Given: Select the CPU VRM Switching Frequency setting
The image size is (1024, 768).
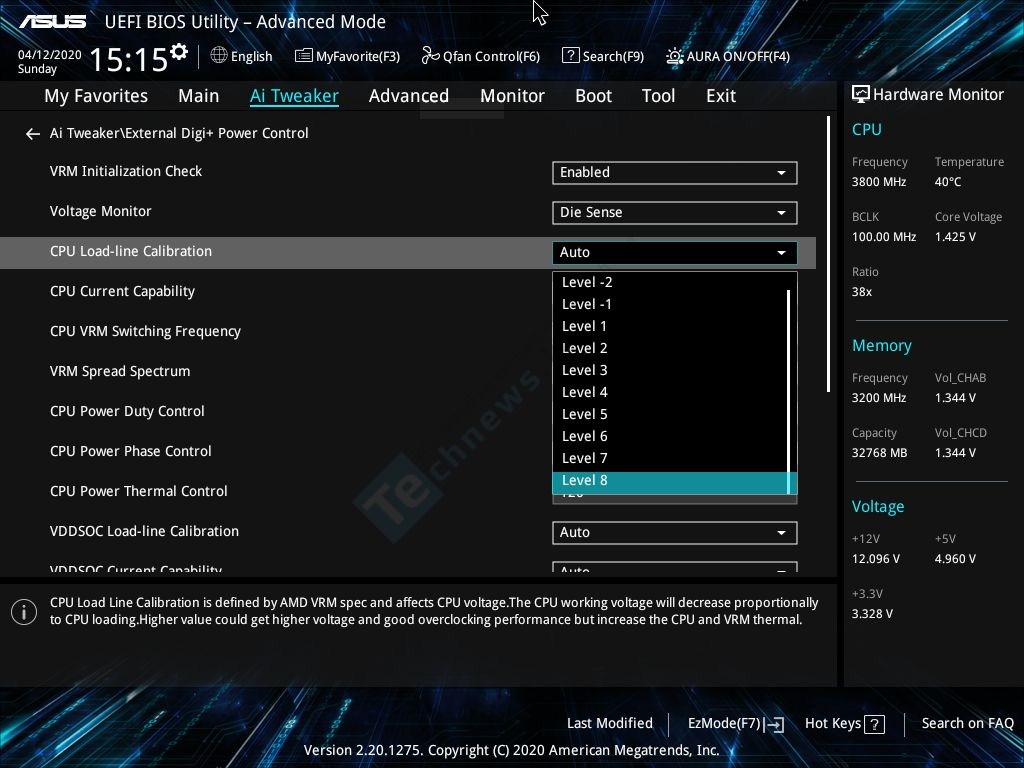Looking at the screenshot, I should pyautogui.click(x=145, y=331).
